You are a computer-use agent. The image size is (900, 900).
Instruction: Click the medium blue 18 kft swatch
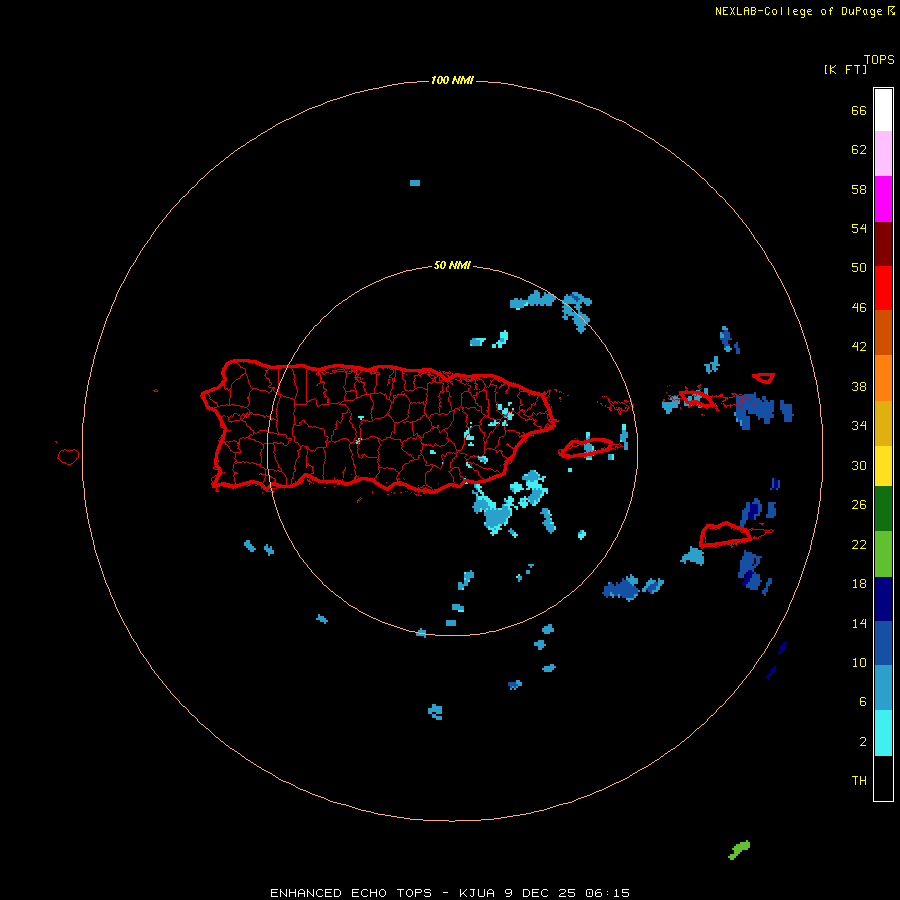click(x=883, y=643)
